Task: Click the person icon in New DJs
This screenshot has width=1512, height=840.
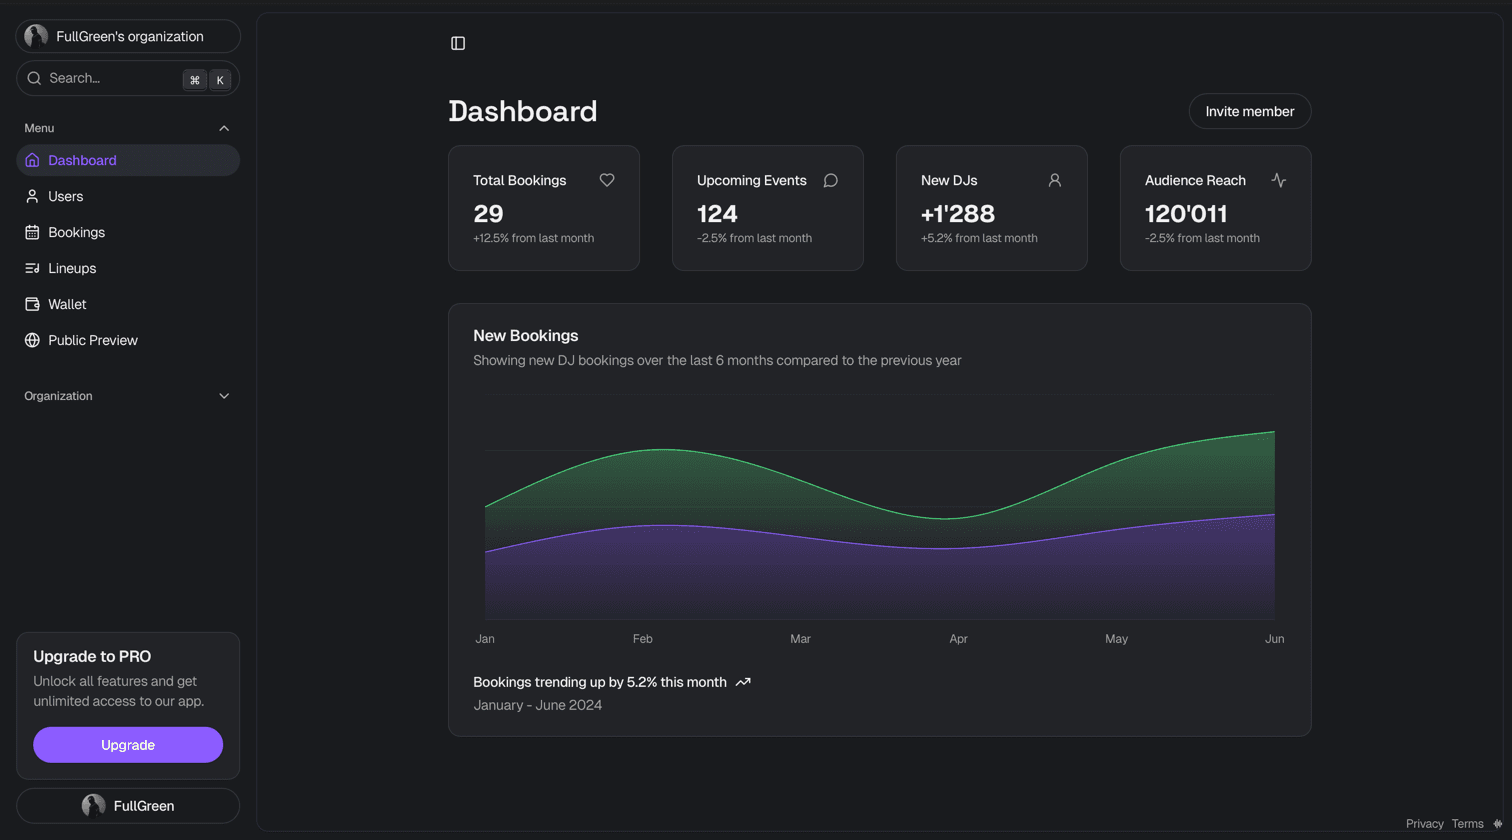Action: (1054, 180)
